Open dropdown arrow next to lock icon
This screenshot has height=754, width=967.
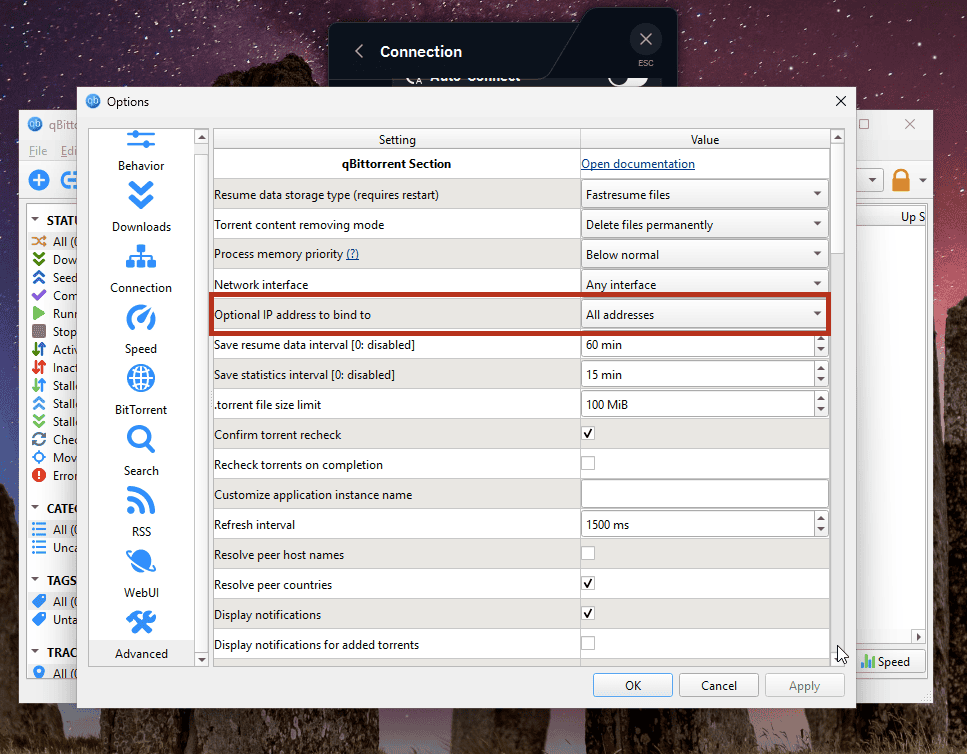(x=923, y=180)
